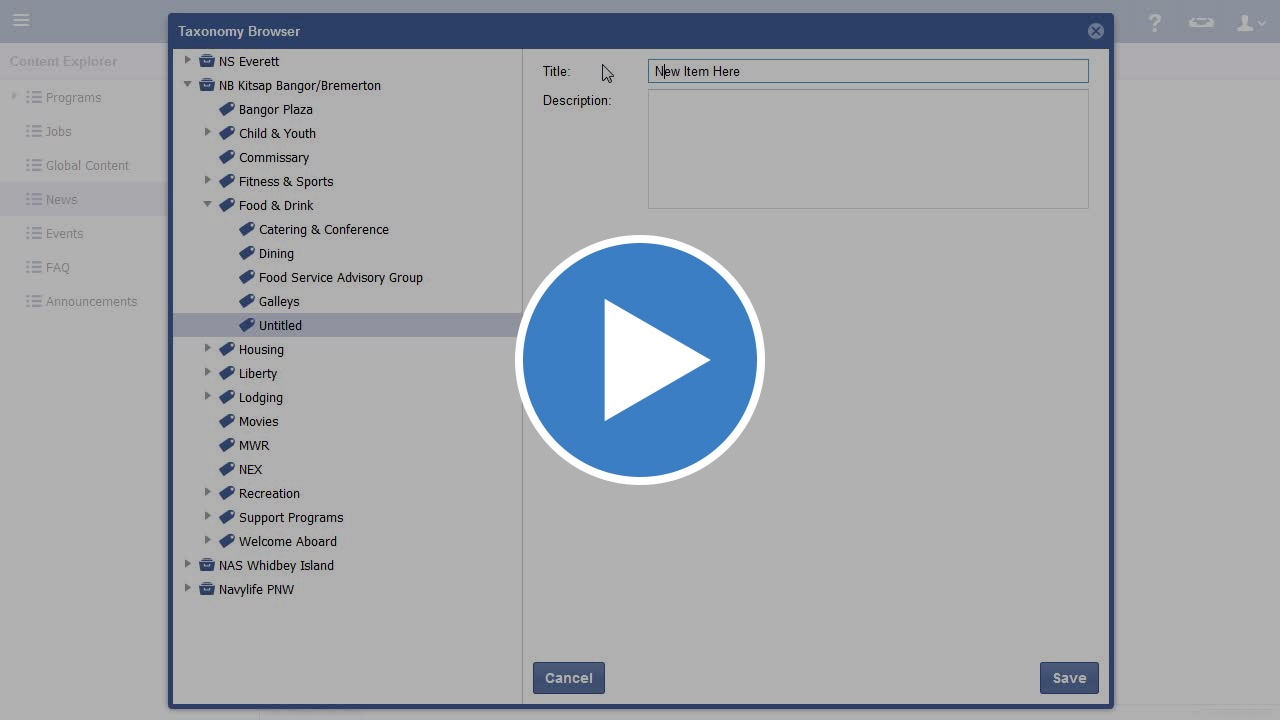Open News in Content Explorer
Viewport: 1280px width, 720px height.
coord(61,199)
